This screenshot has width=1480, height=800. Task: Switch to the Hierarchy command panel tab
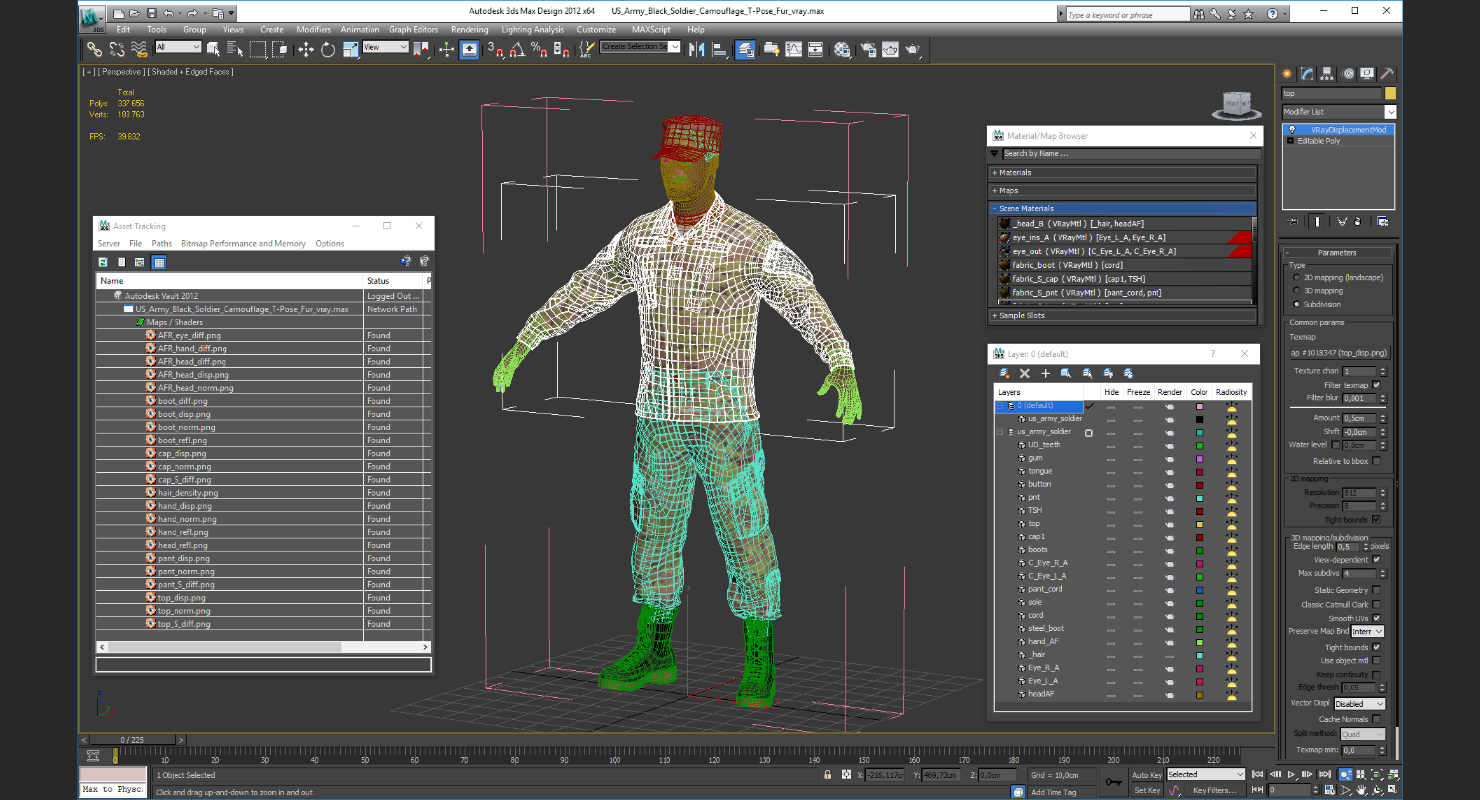pyautogui.click(x=1327, y=74)
